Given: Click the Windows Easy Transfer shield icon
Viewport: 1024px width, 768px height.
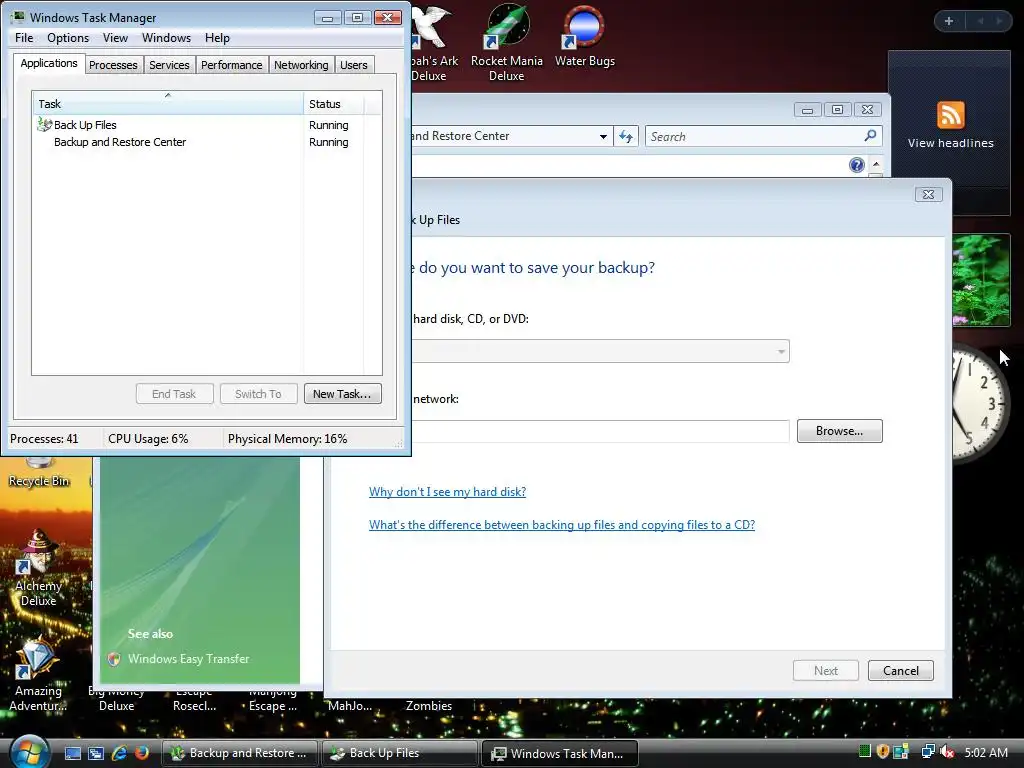Looking at the screenshot, I should [x=114, y=659].
